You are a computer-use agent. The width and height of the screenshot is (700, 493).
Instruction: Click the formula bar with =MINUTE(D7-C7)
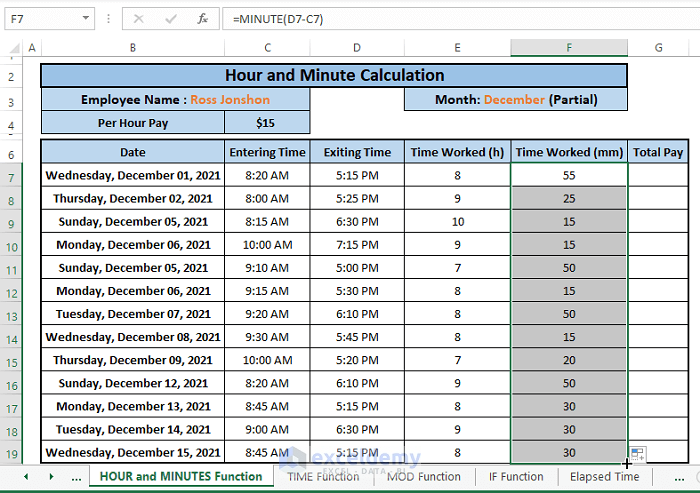[461, 19]
